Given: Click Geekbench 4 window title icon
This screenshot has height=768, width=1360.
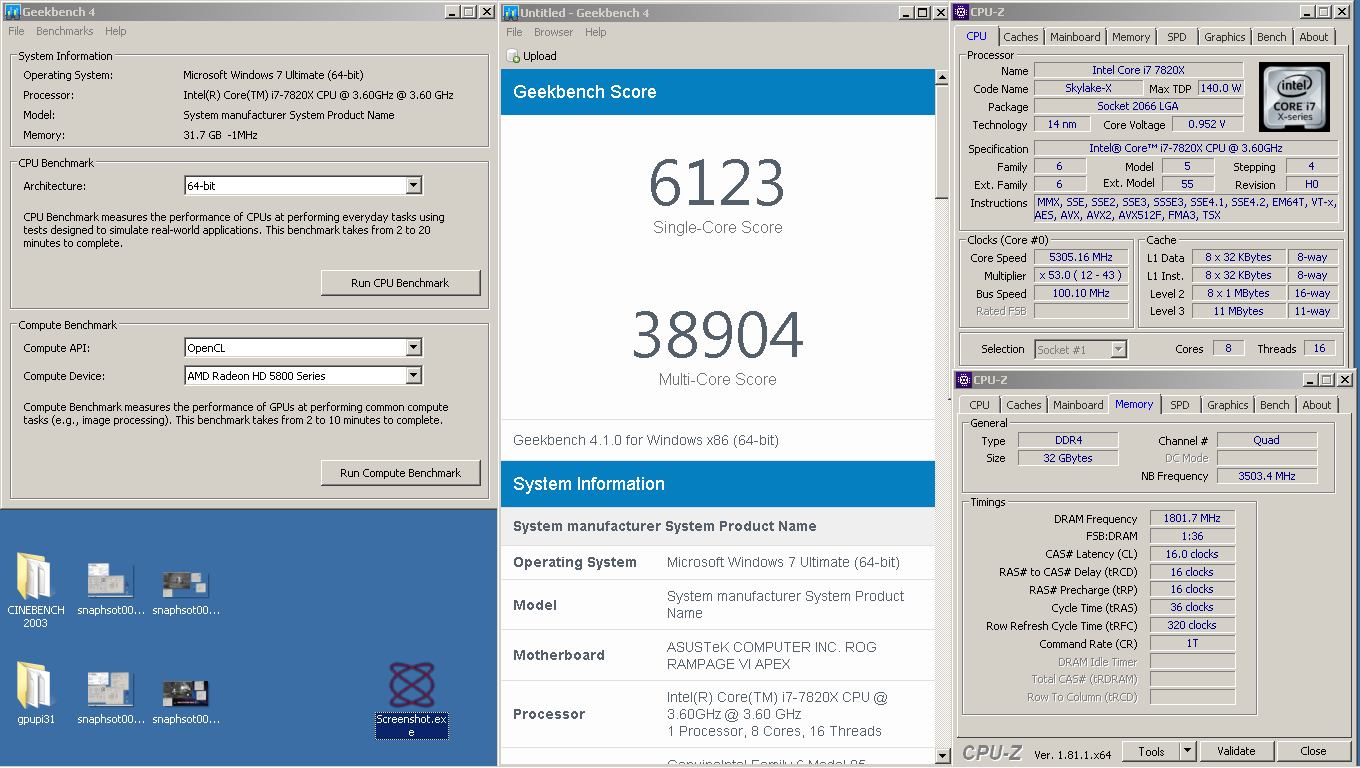Looking at the screenshot, I should (13, 12).
